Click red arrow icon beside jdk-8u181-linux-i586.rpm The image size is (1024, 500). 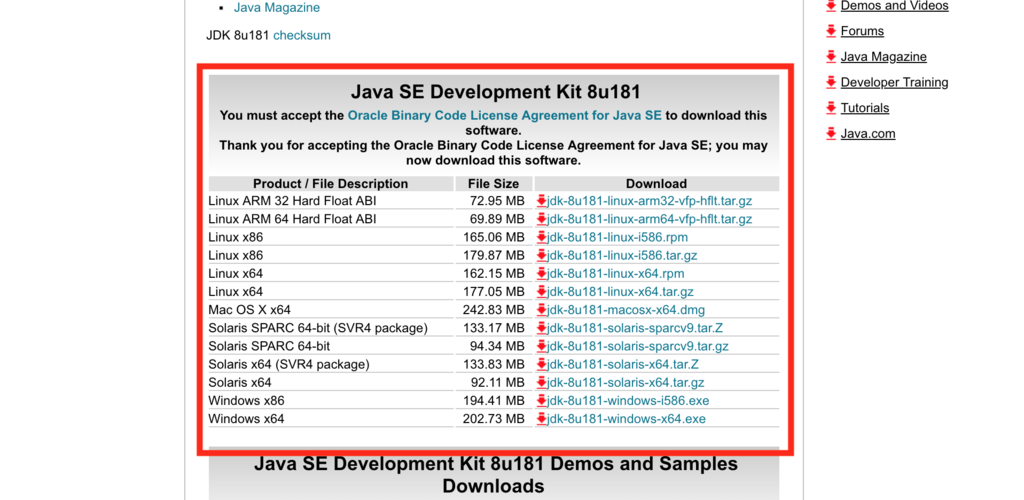[541, 238]
